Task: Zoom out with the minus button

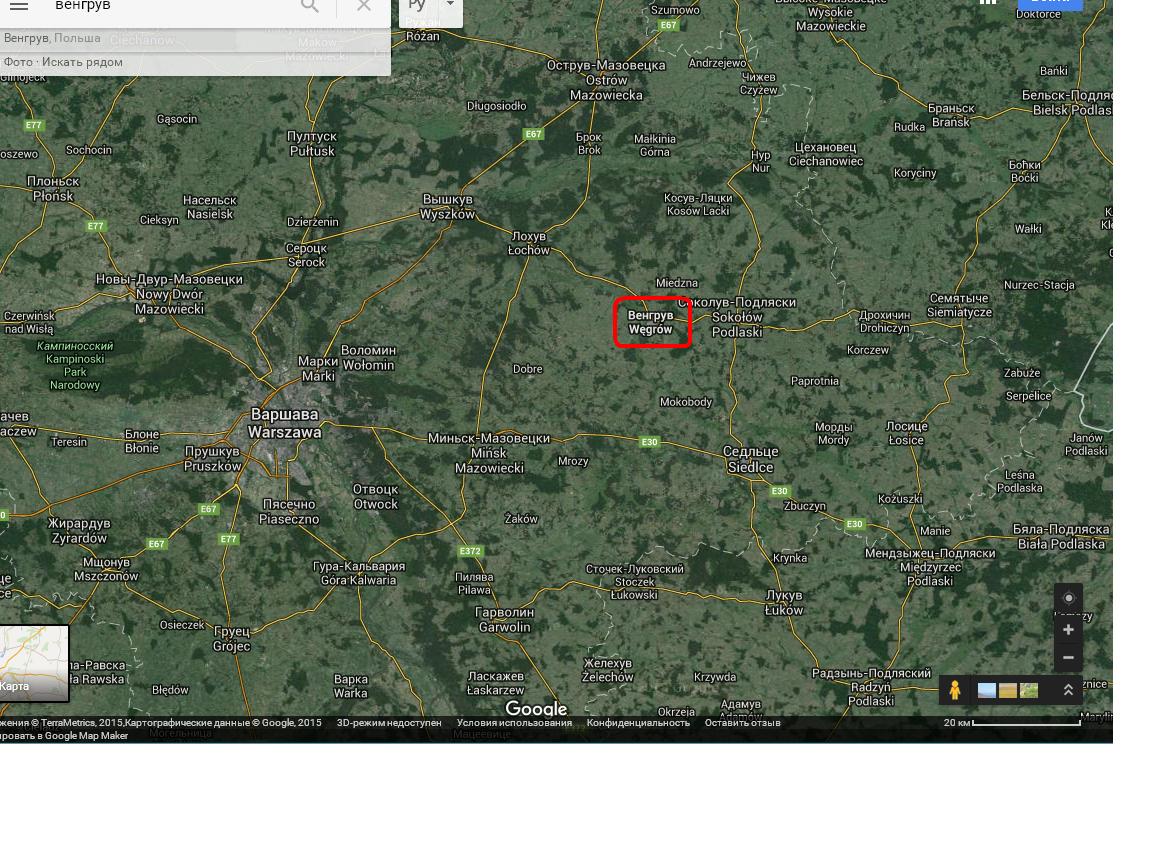Action: click(1068, 658)
